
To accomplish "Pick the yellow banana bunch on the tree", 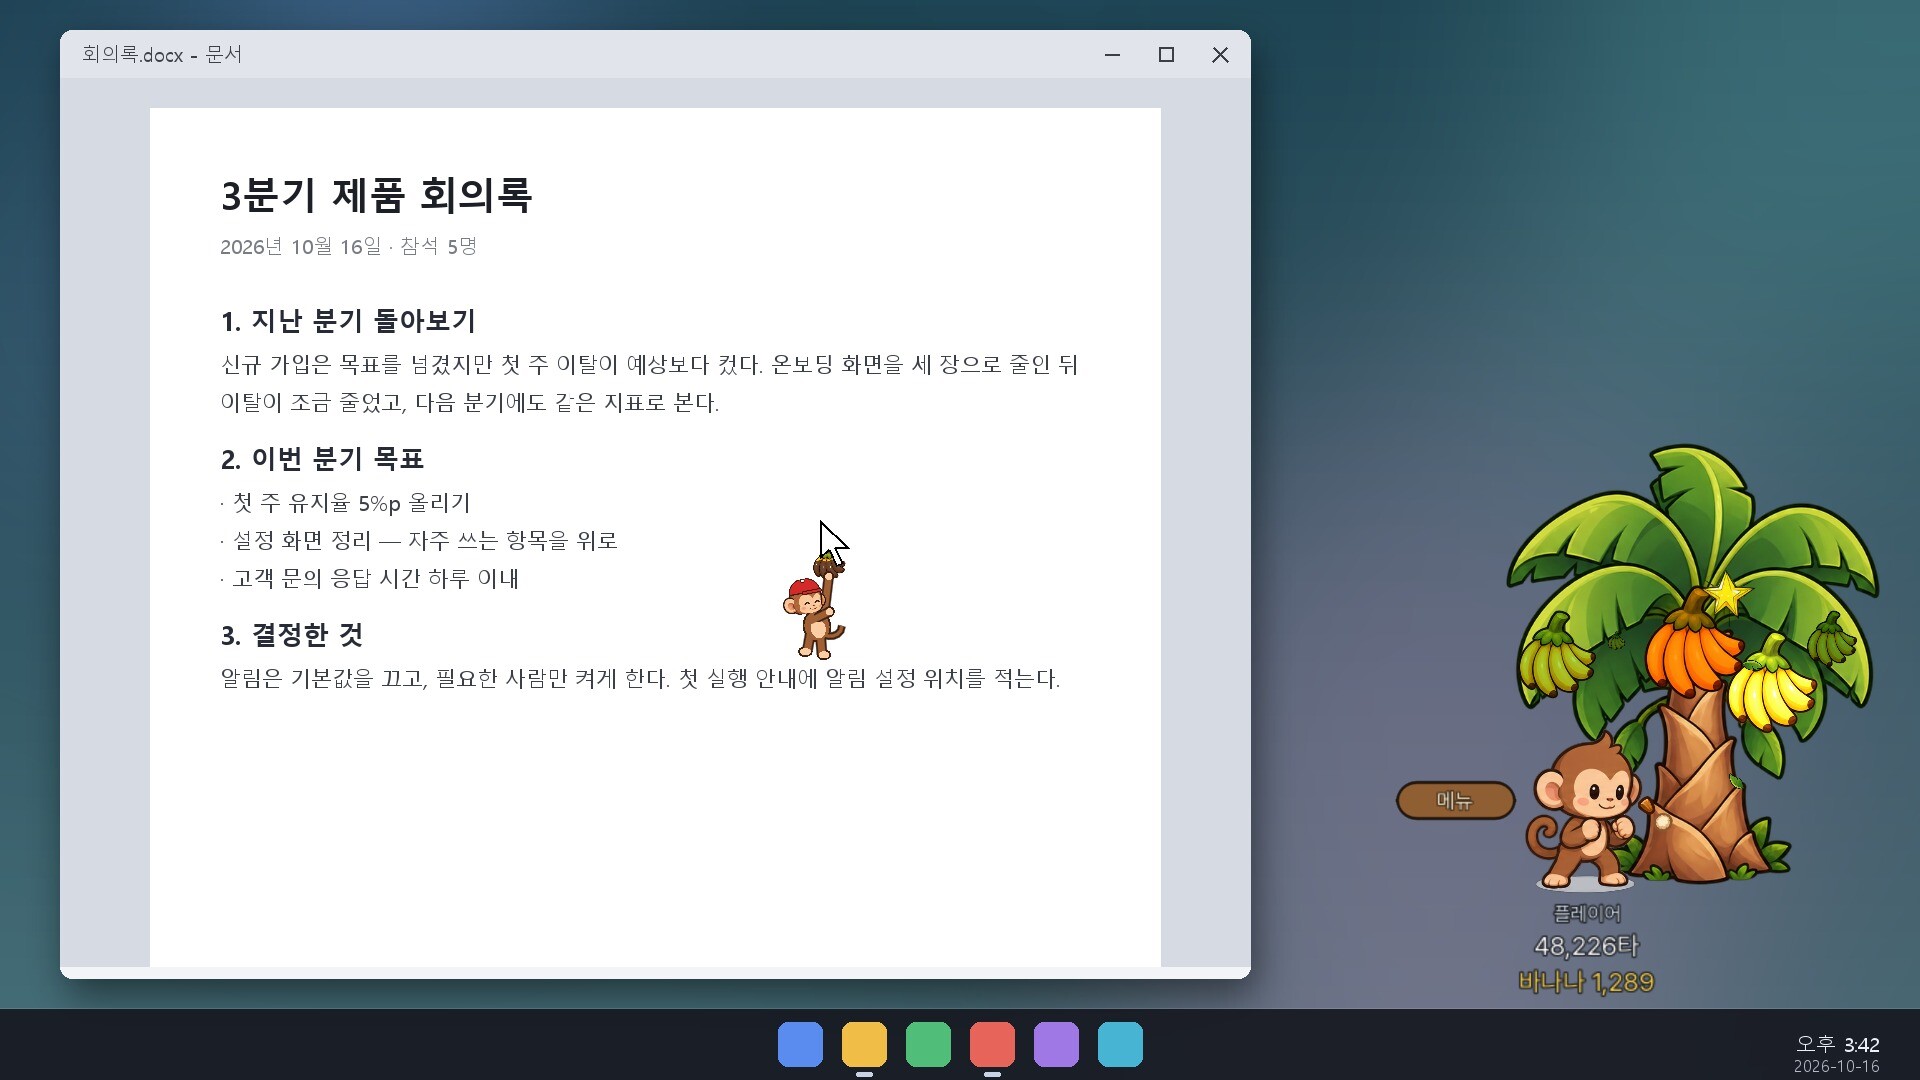I will pyautogui.click(x=1771, y=686).
